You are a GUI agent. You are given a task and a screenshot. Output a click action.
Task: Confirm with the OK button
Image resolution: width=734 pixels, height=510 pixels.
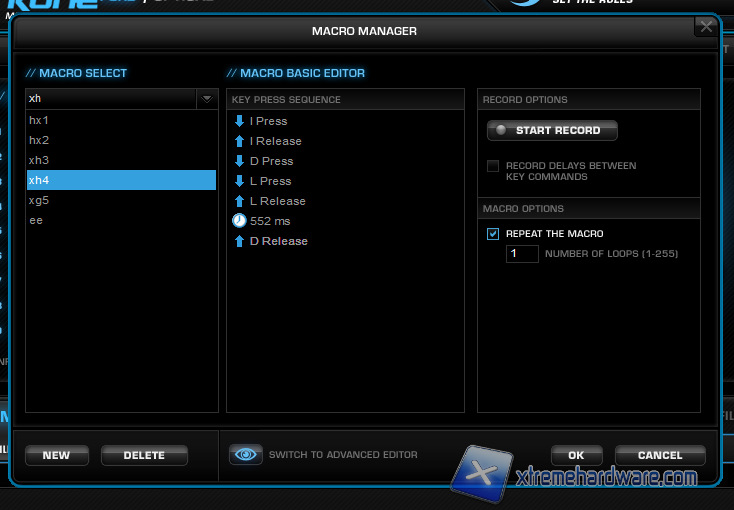[575, 456]
